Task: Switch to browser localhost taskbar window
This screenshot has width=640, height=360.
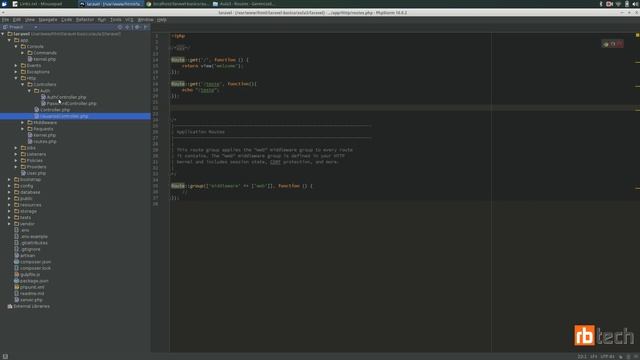Action: (178, 4)
